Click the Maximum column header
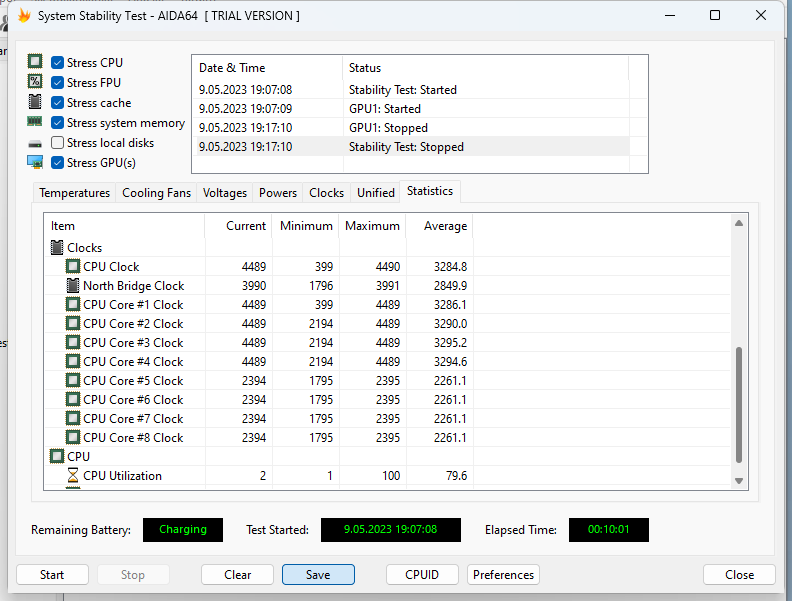 point(373,226)
